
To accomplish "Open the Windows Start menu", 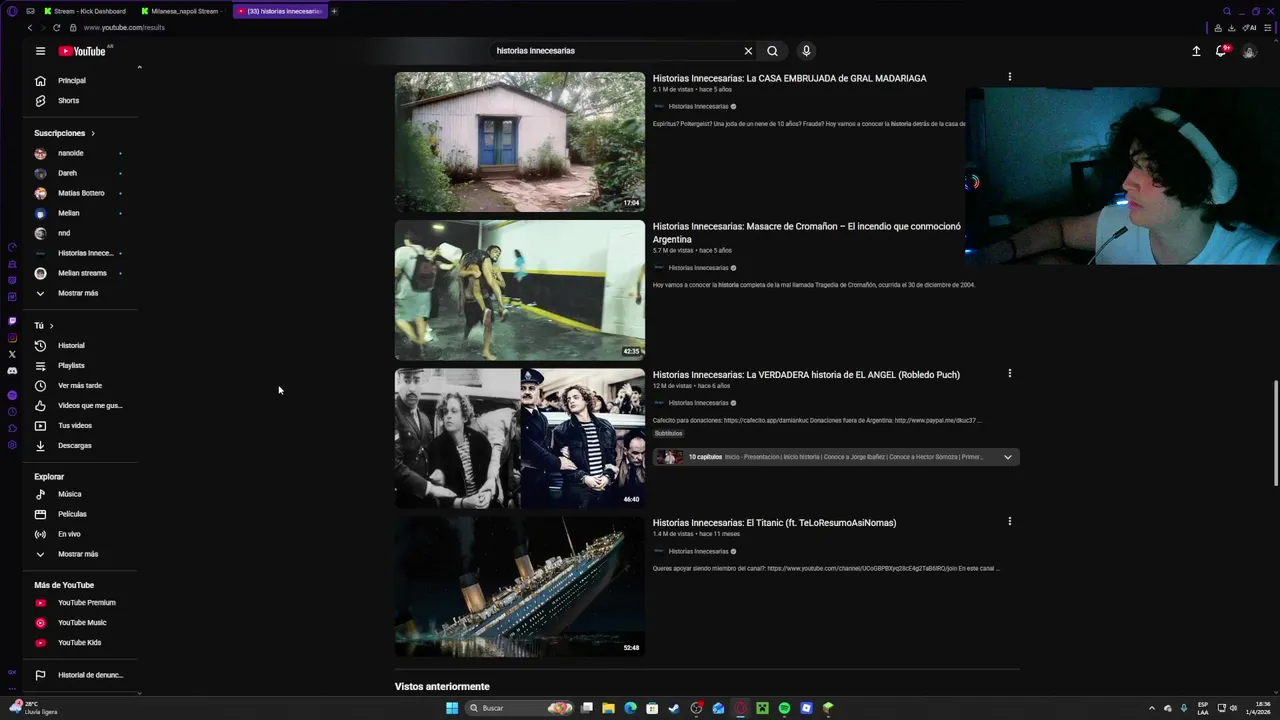I will coord(452,708).
